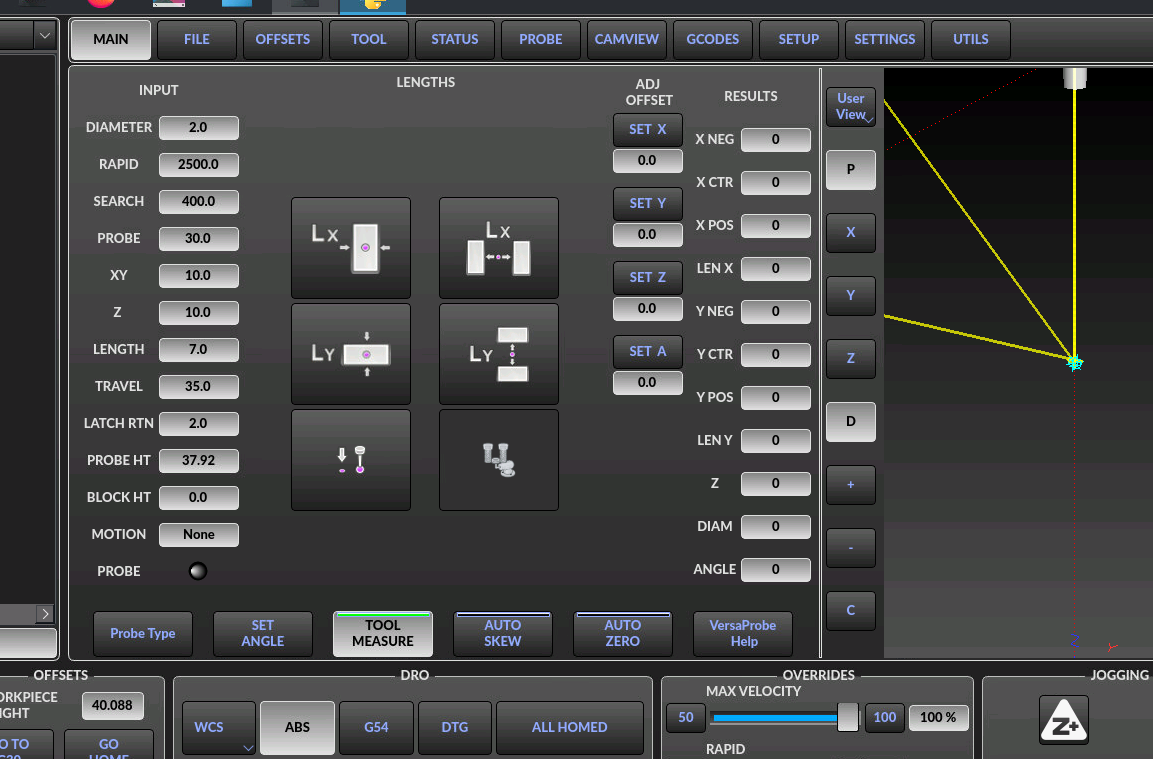
Task: Click the SET X adjustment value field
Action: point(648,161)
